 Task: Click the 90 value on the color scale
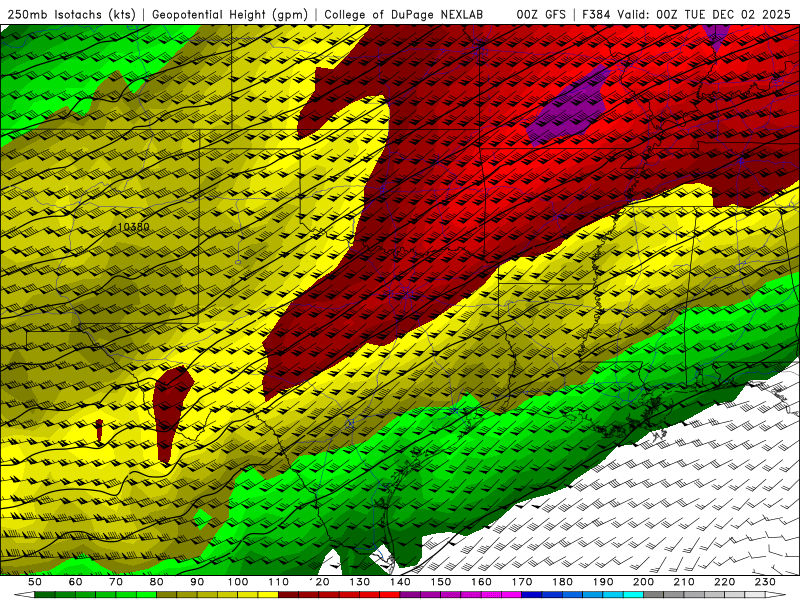[x=197, y=582]
